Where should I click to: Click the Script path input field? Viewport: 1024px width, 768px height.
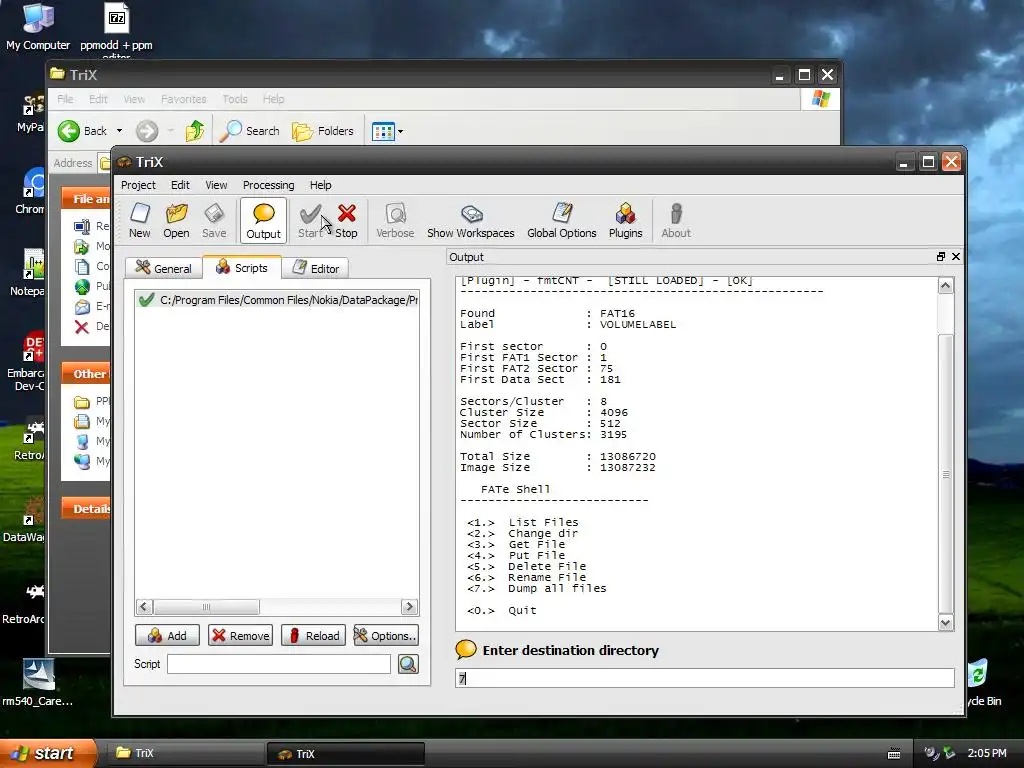pos(279,664)
